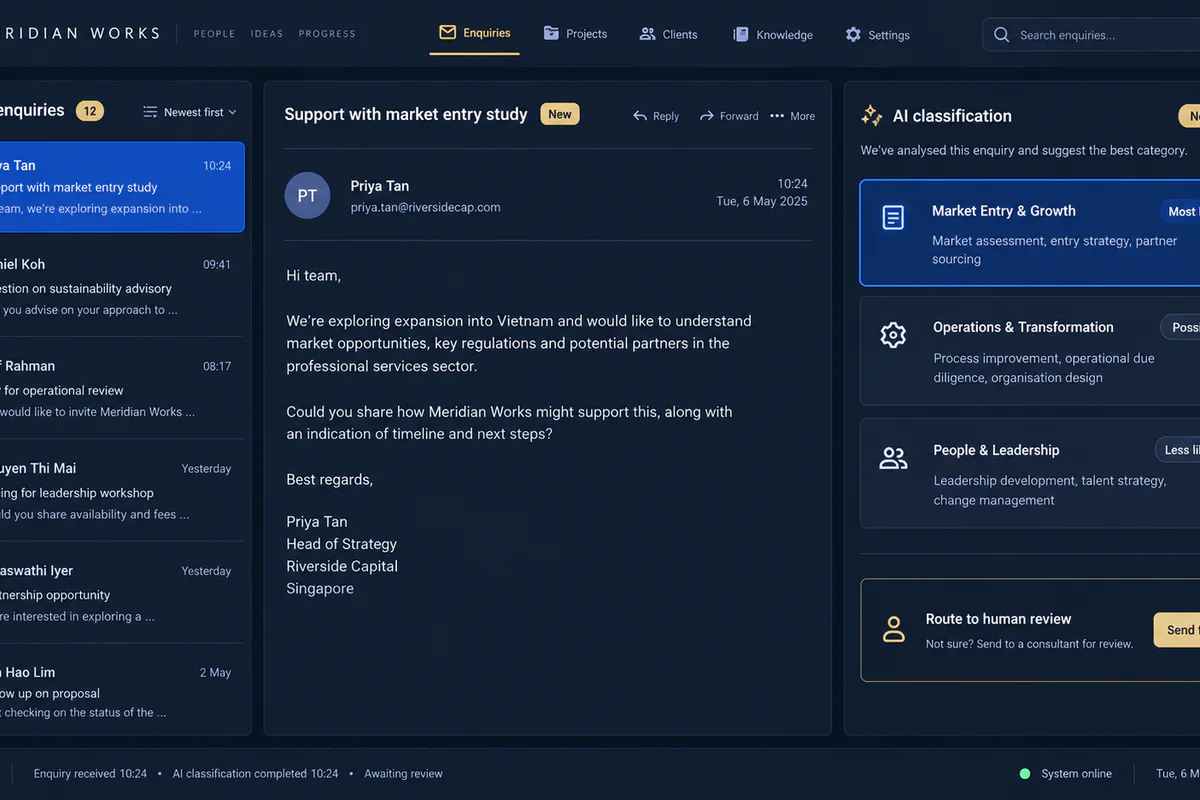Click the AI classification sparkle icon

(871, 115)
